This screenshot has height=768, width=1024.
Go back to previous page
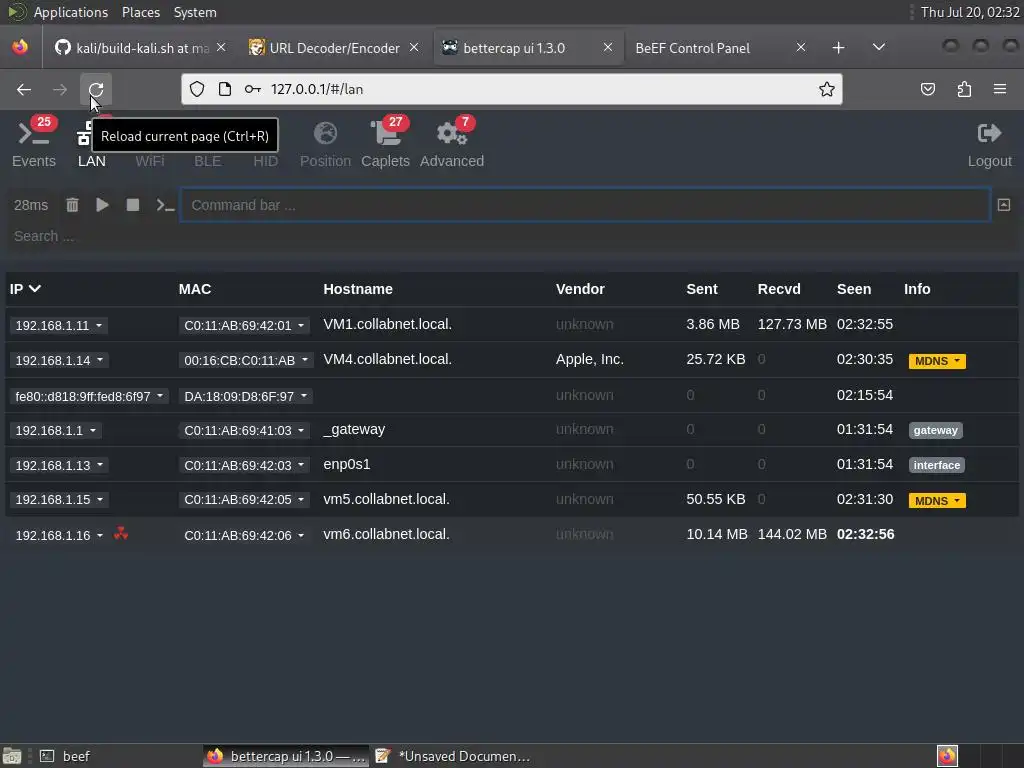tap(24, 89)
